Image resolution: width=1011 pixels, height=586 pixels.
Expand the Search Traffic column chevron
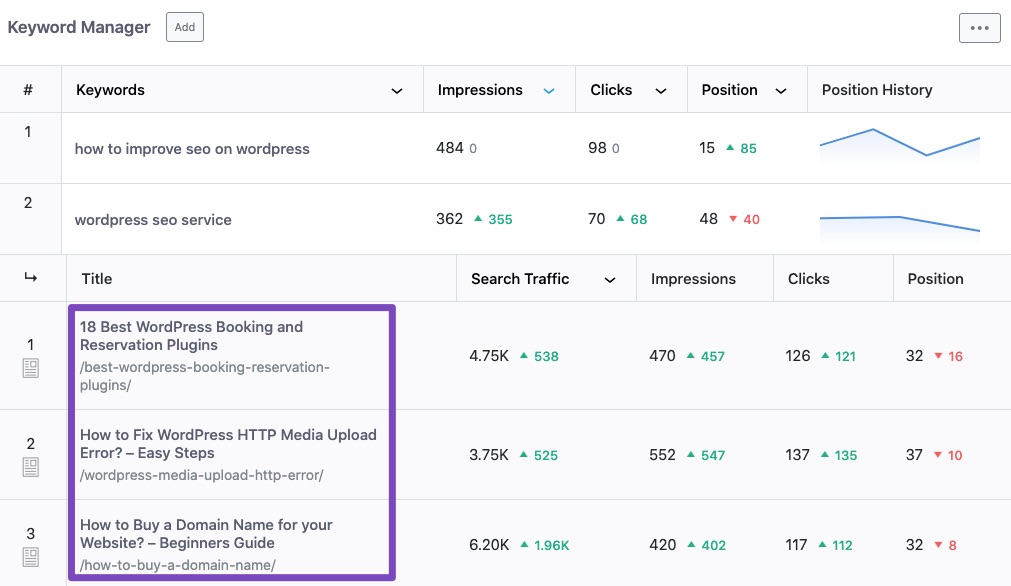tap(610, 280)
